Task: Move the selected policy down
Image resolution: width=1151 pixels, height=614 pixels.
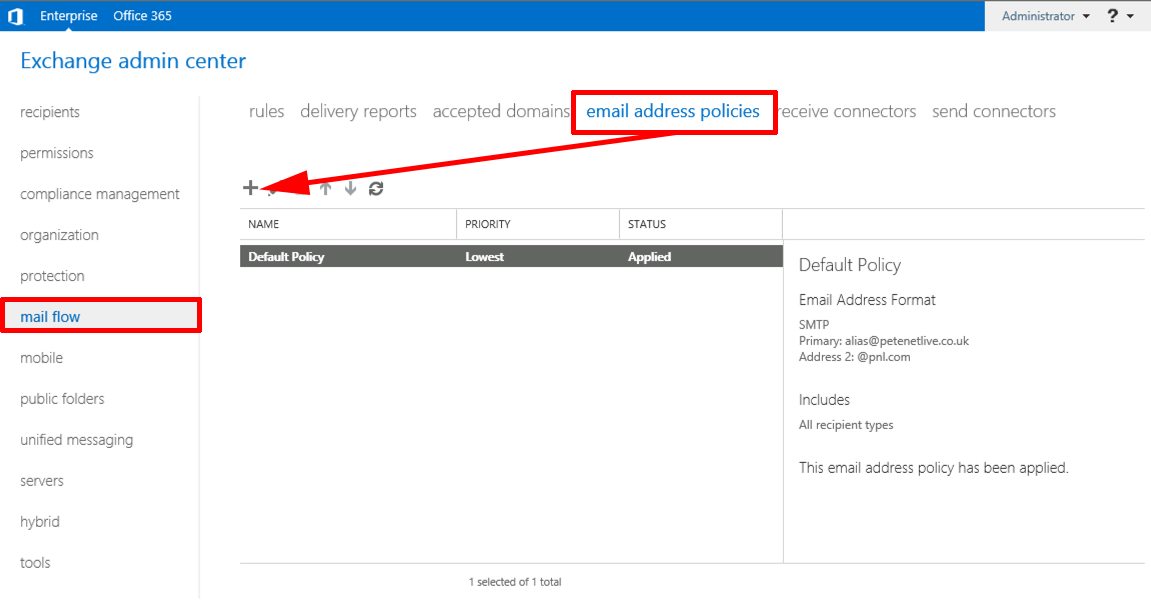Action: (349, 187)
